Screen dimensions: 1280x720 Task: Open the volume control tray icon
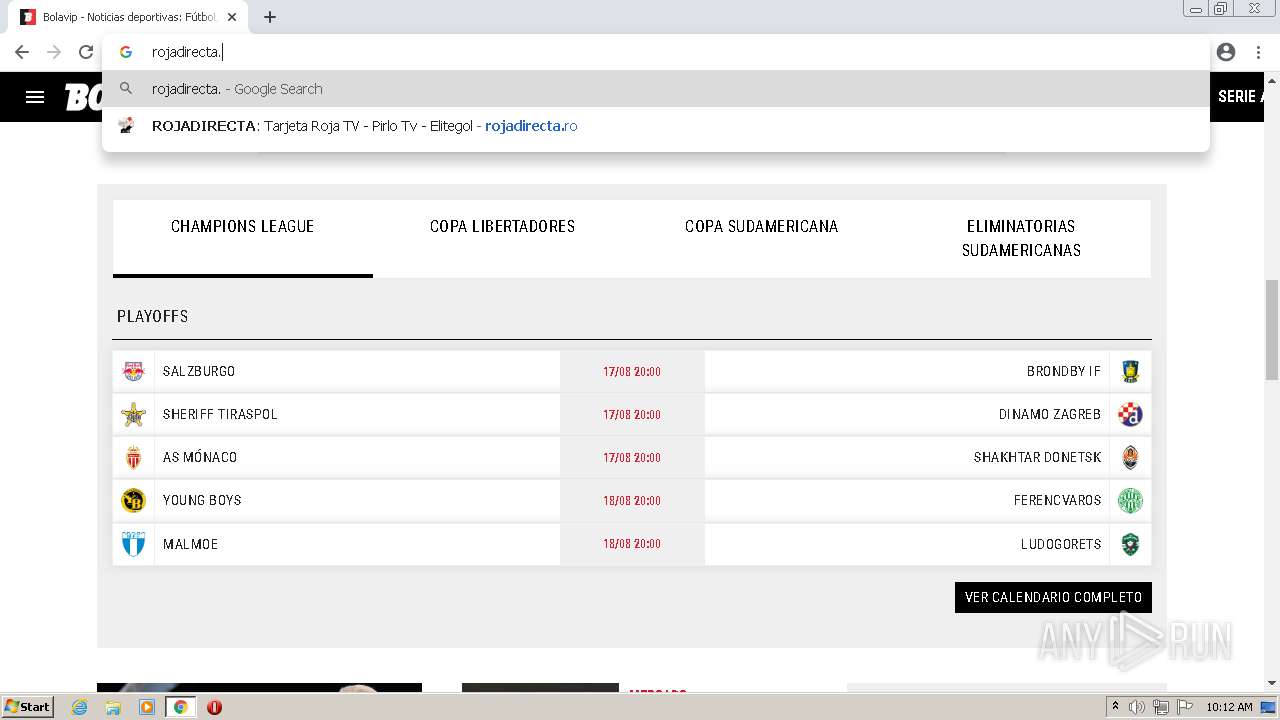point(1137,707)
